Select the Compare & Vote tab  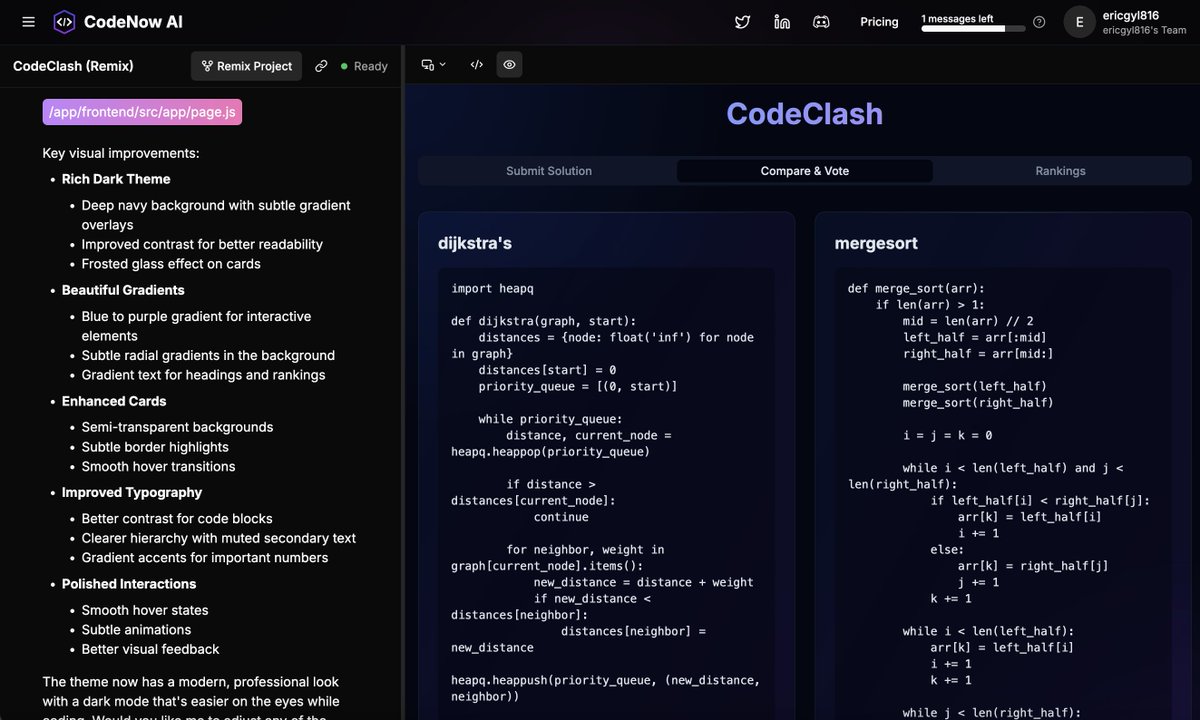tap(805, 171)
